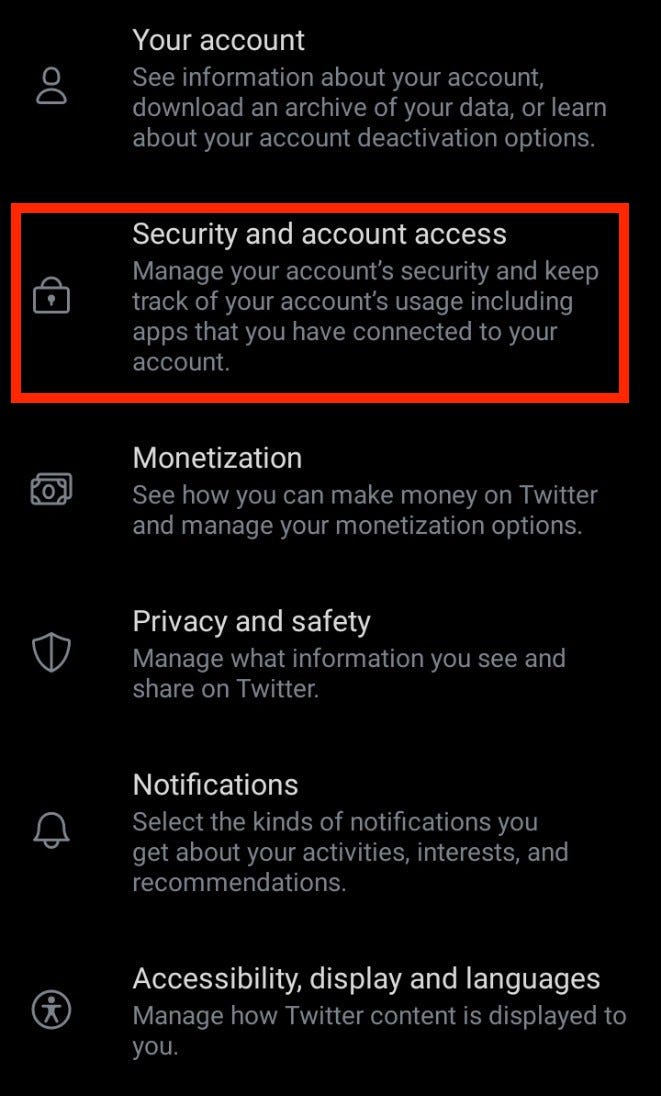Open Accessibility, display and languages heading
Image resolution: width=661 pixels, height=1096 pixels.
[x=366, y=979]
